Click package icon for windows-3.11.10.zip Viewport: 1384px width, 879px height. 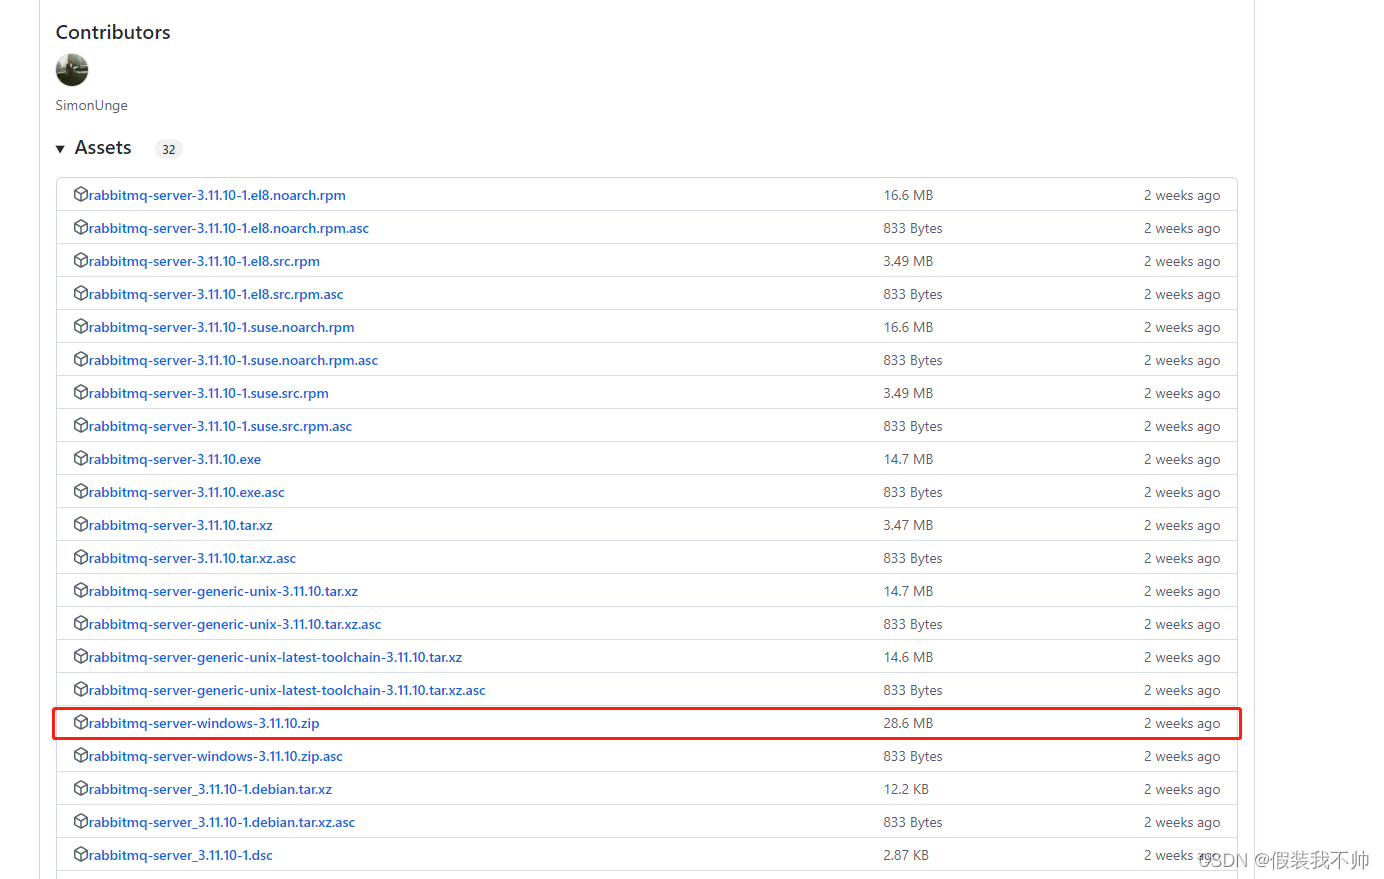click(81, 722)
